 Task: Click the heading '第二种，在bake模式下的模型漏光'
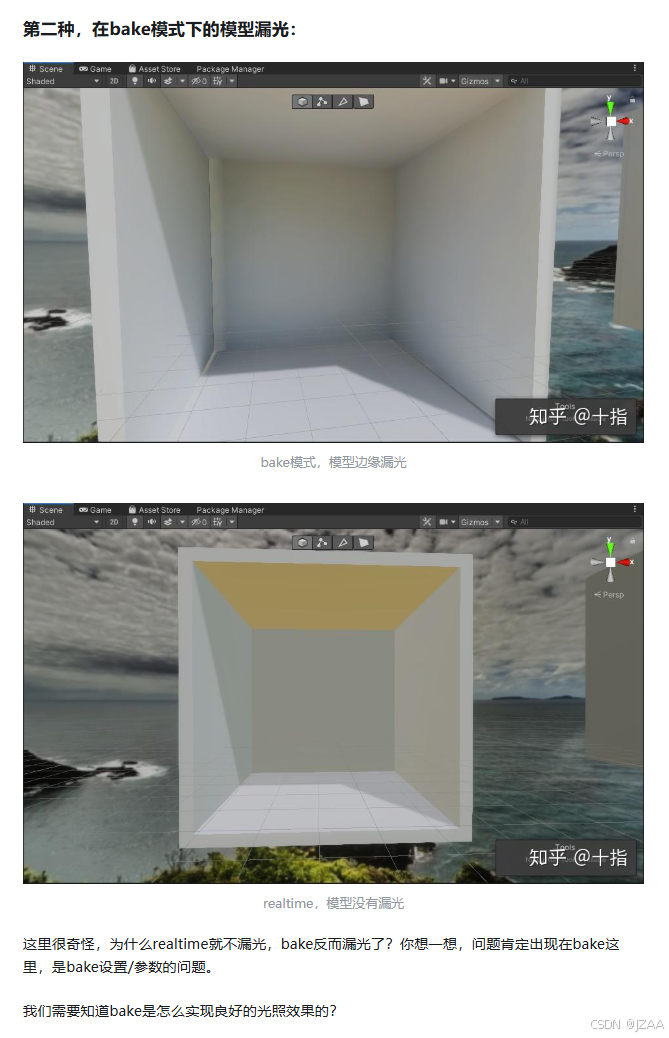(x=159, y=30)
